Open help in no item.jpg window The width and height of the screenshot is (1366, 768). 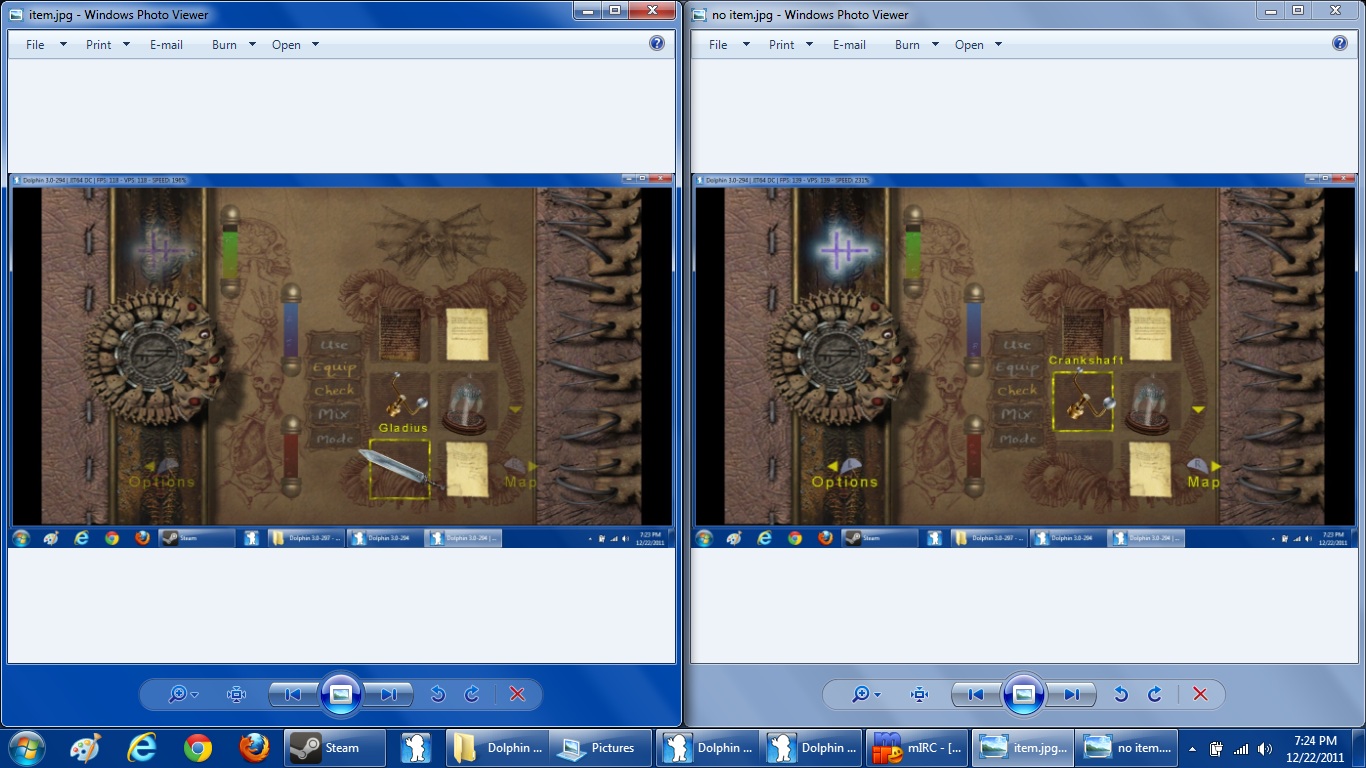pos(1340,44)
